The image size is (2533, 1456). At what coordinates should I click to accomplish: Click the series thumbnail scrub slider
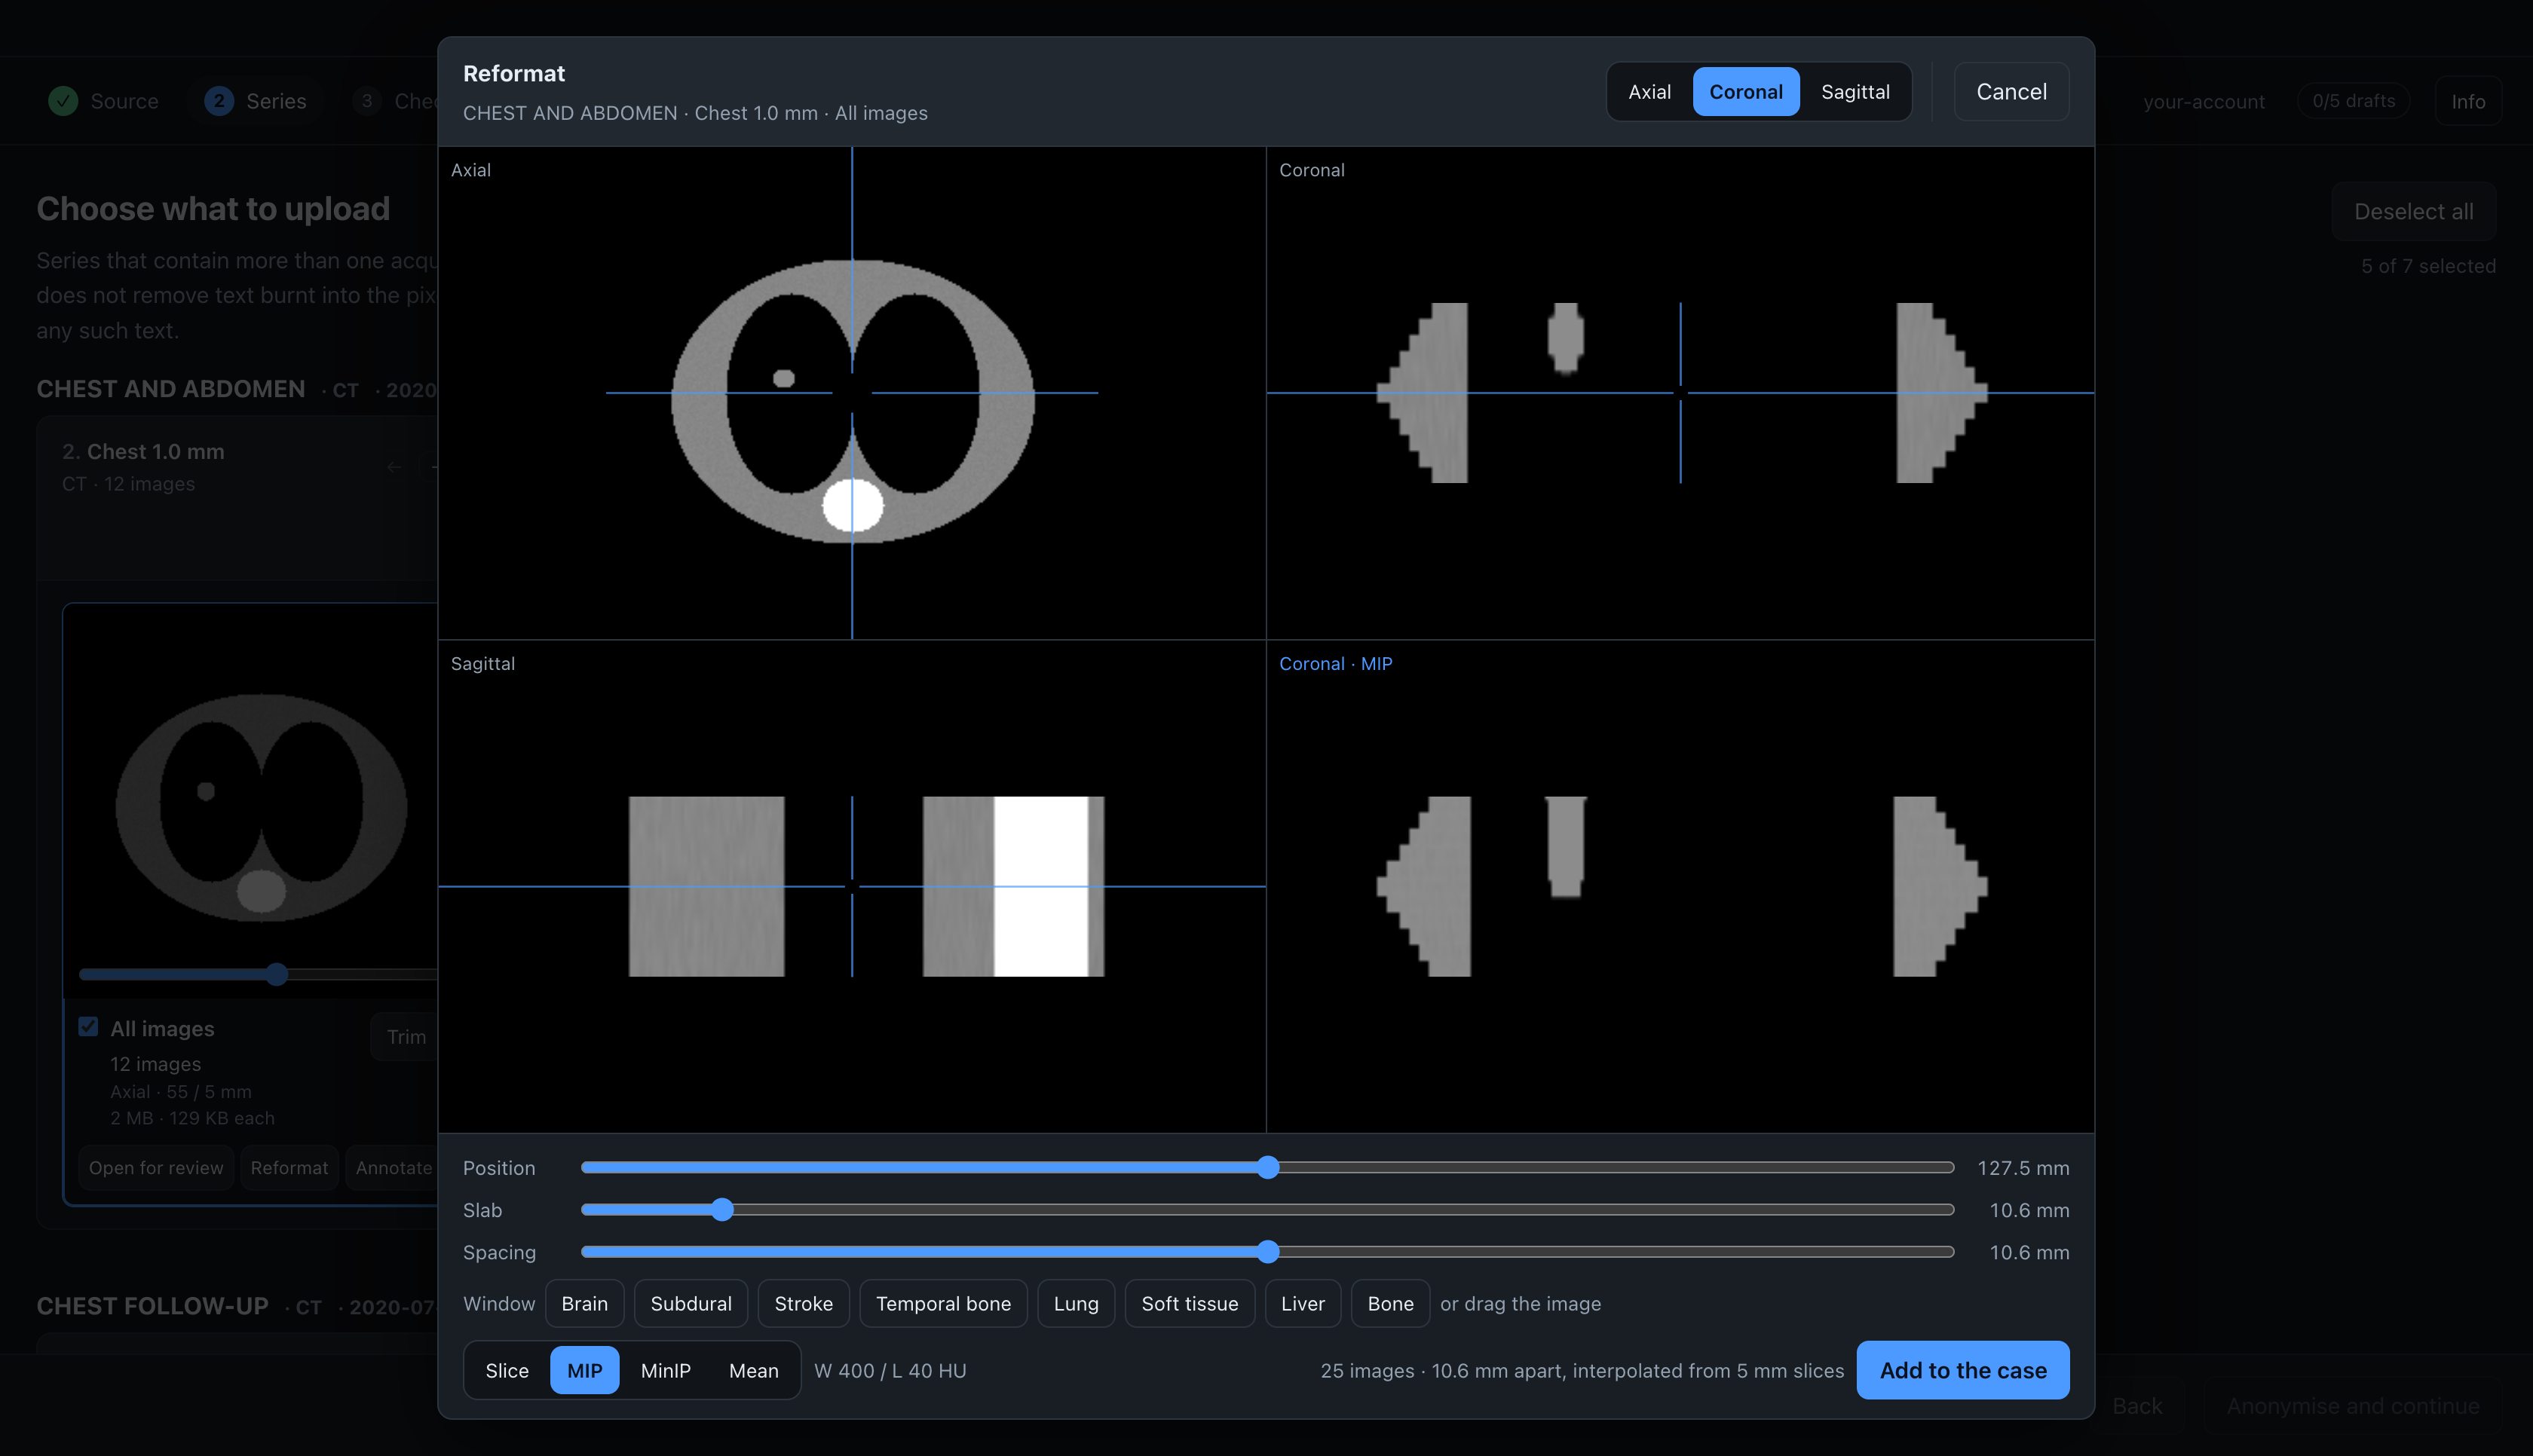point(258,974)
